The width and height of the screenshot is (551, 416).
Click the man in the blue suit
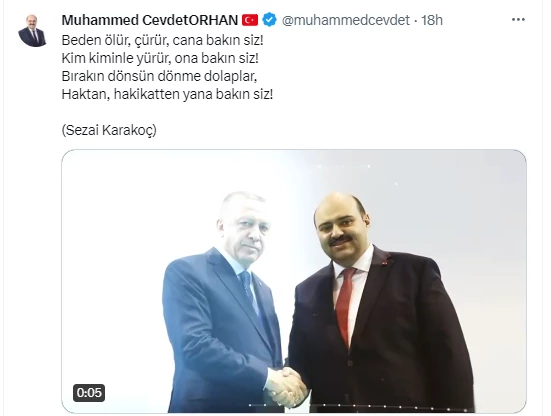coord(223,302)
